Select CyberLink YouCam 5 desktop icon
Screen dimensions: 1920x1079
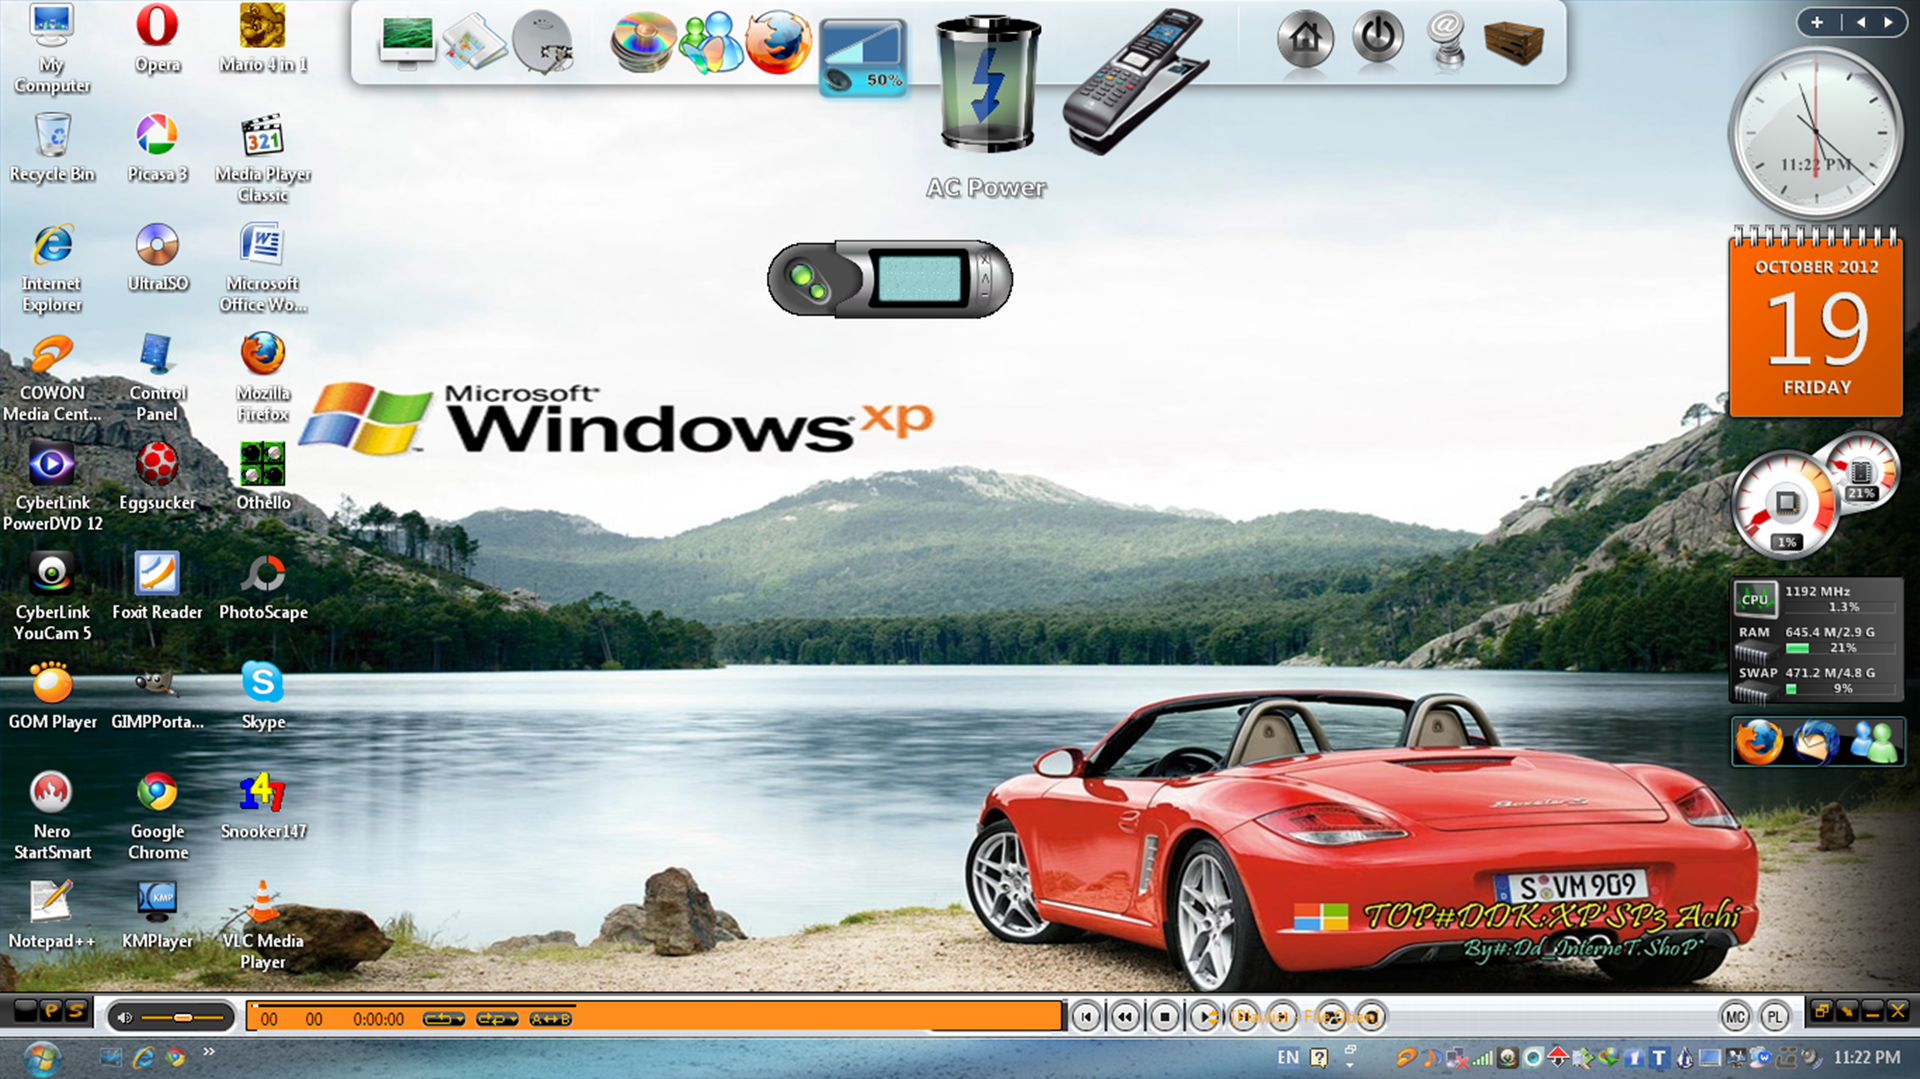pos(52,597)
